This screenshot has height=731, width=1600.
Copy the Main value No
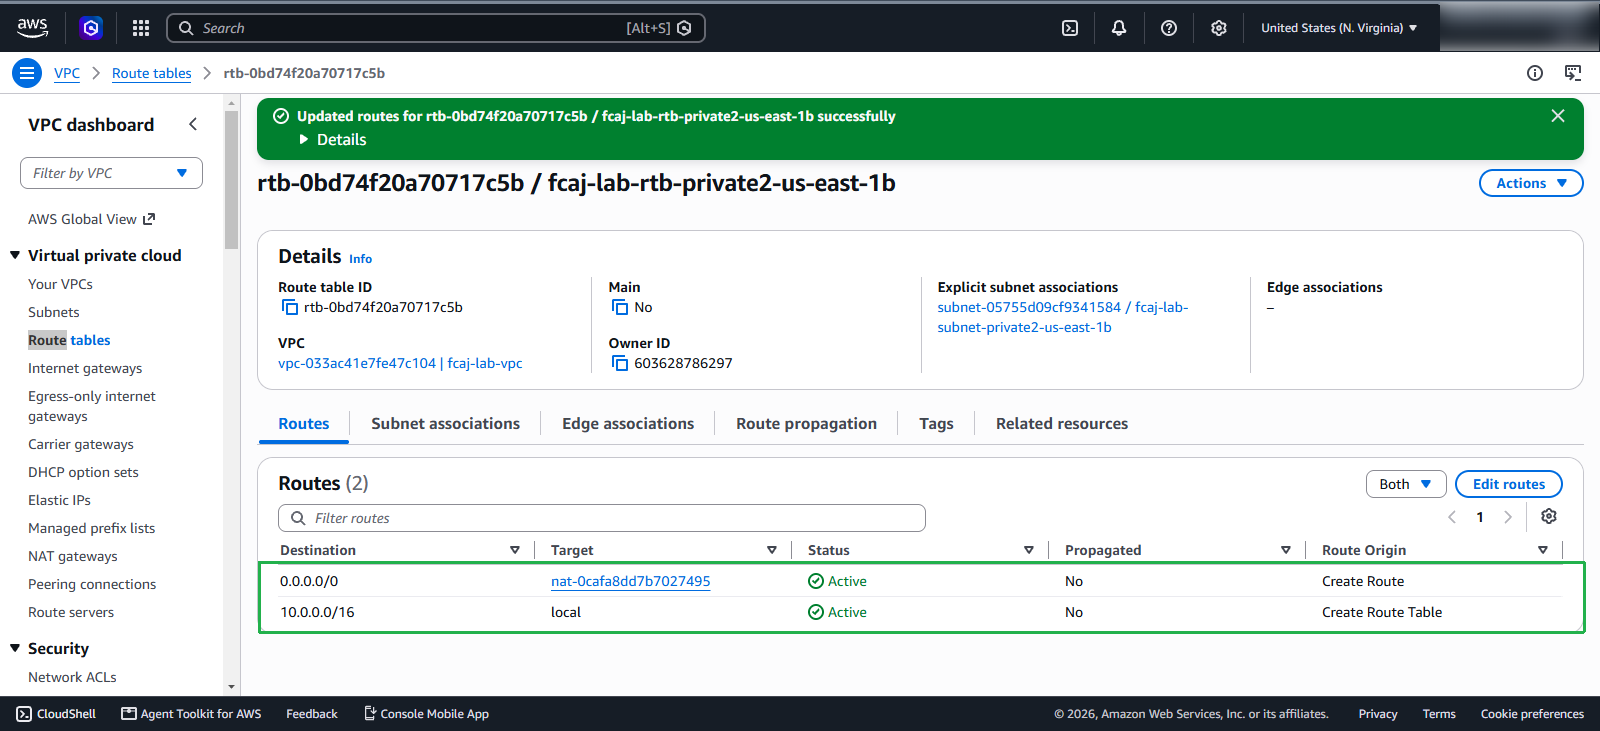click(x=620, y=307)
